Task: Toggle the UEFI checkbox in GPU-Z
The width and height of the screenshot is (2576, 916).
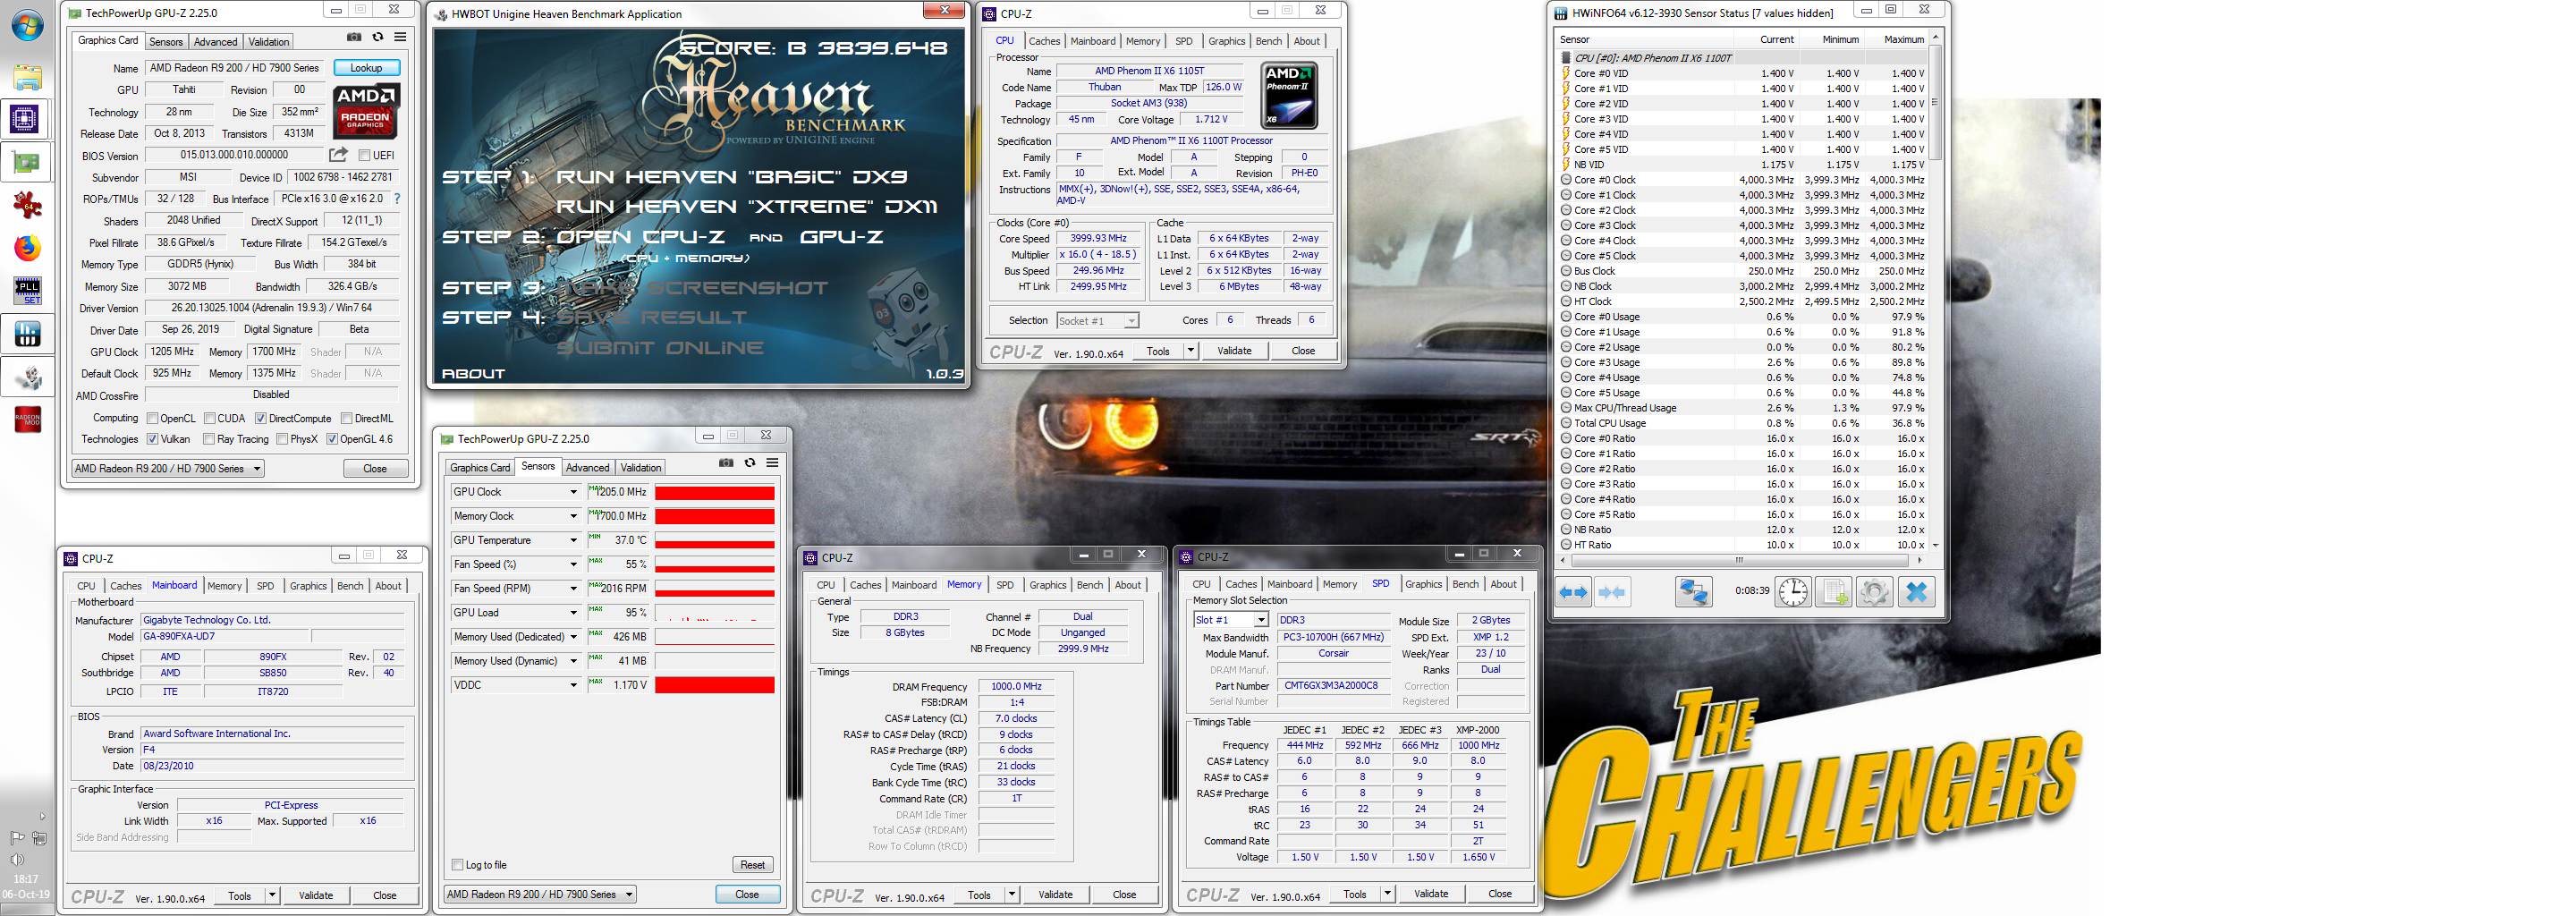Action: coord(365,155)
